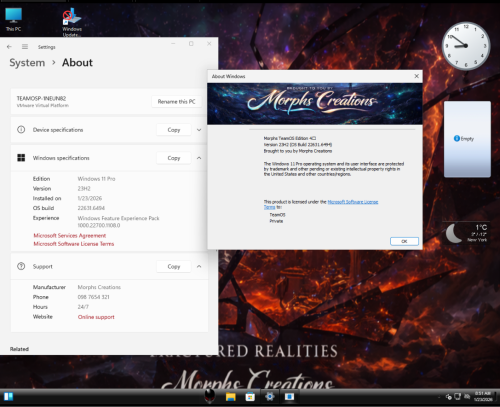Open Microsoft Software License Terms in Settings
Image resolution: width=500 pixels, height=407 pixels.
pos(74,244)
